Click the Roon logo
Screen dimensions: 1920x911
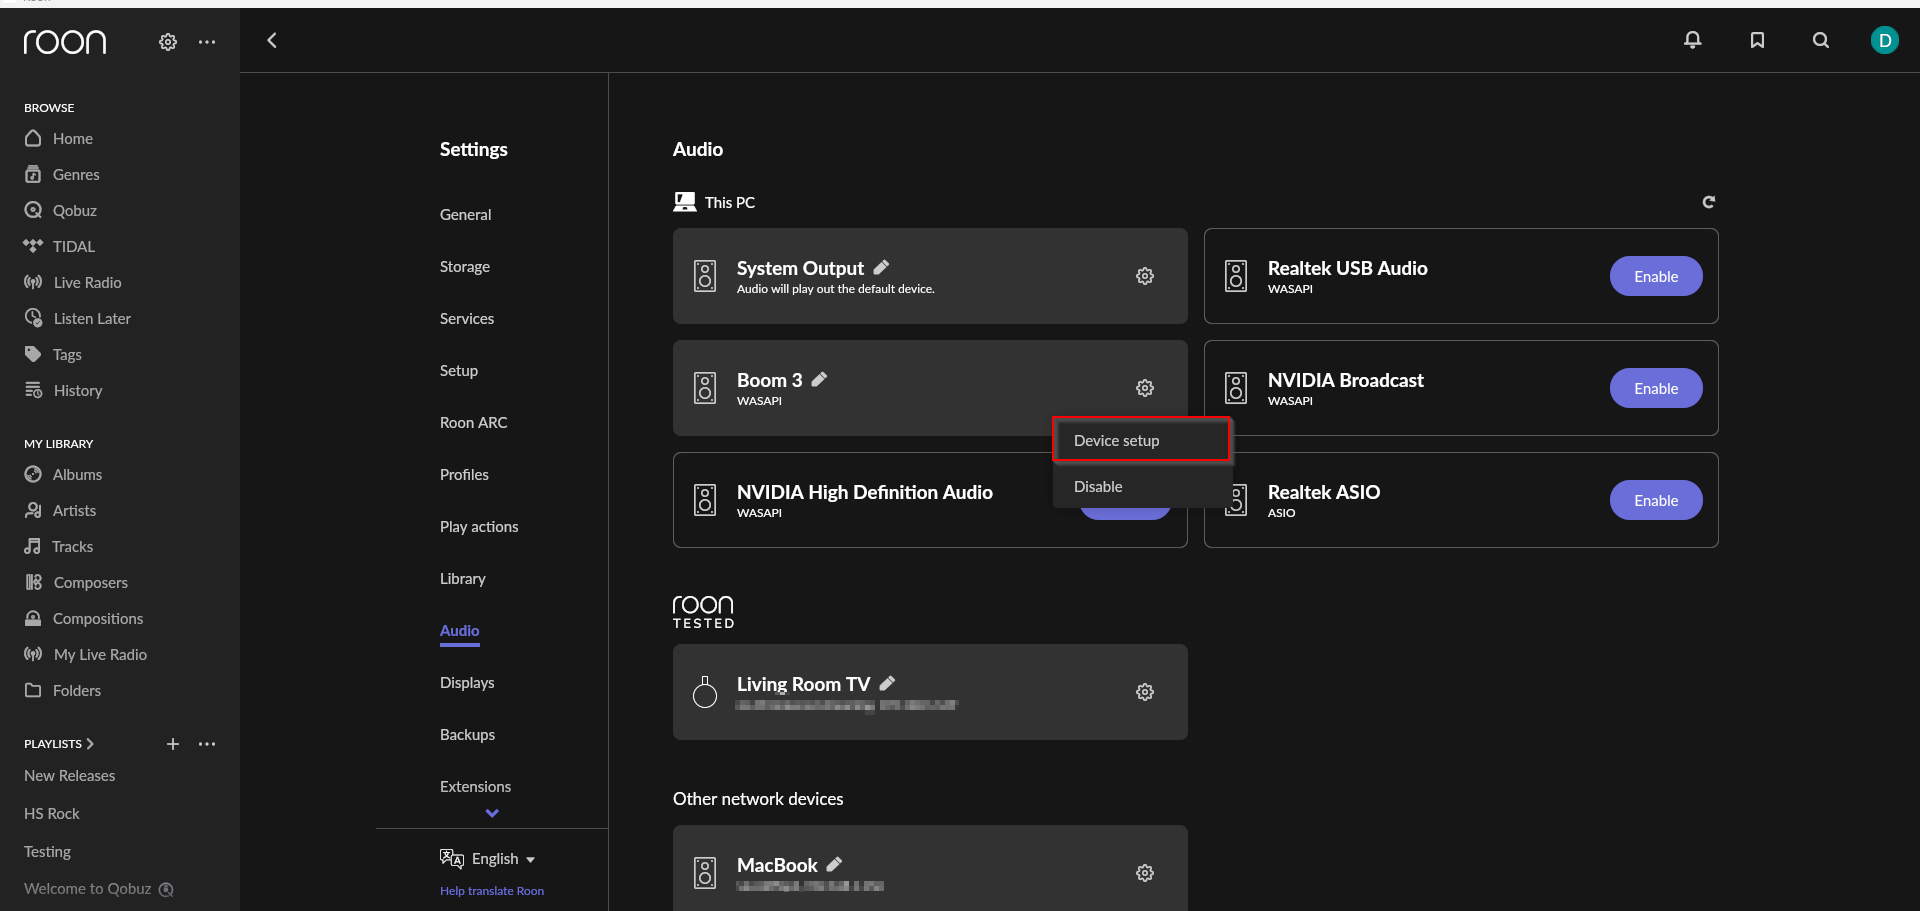(65, 41)
